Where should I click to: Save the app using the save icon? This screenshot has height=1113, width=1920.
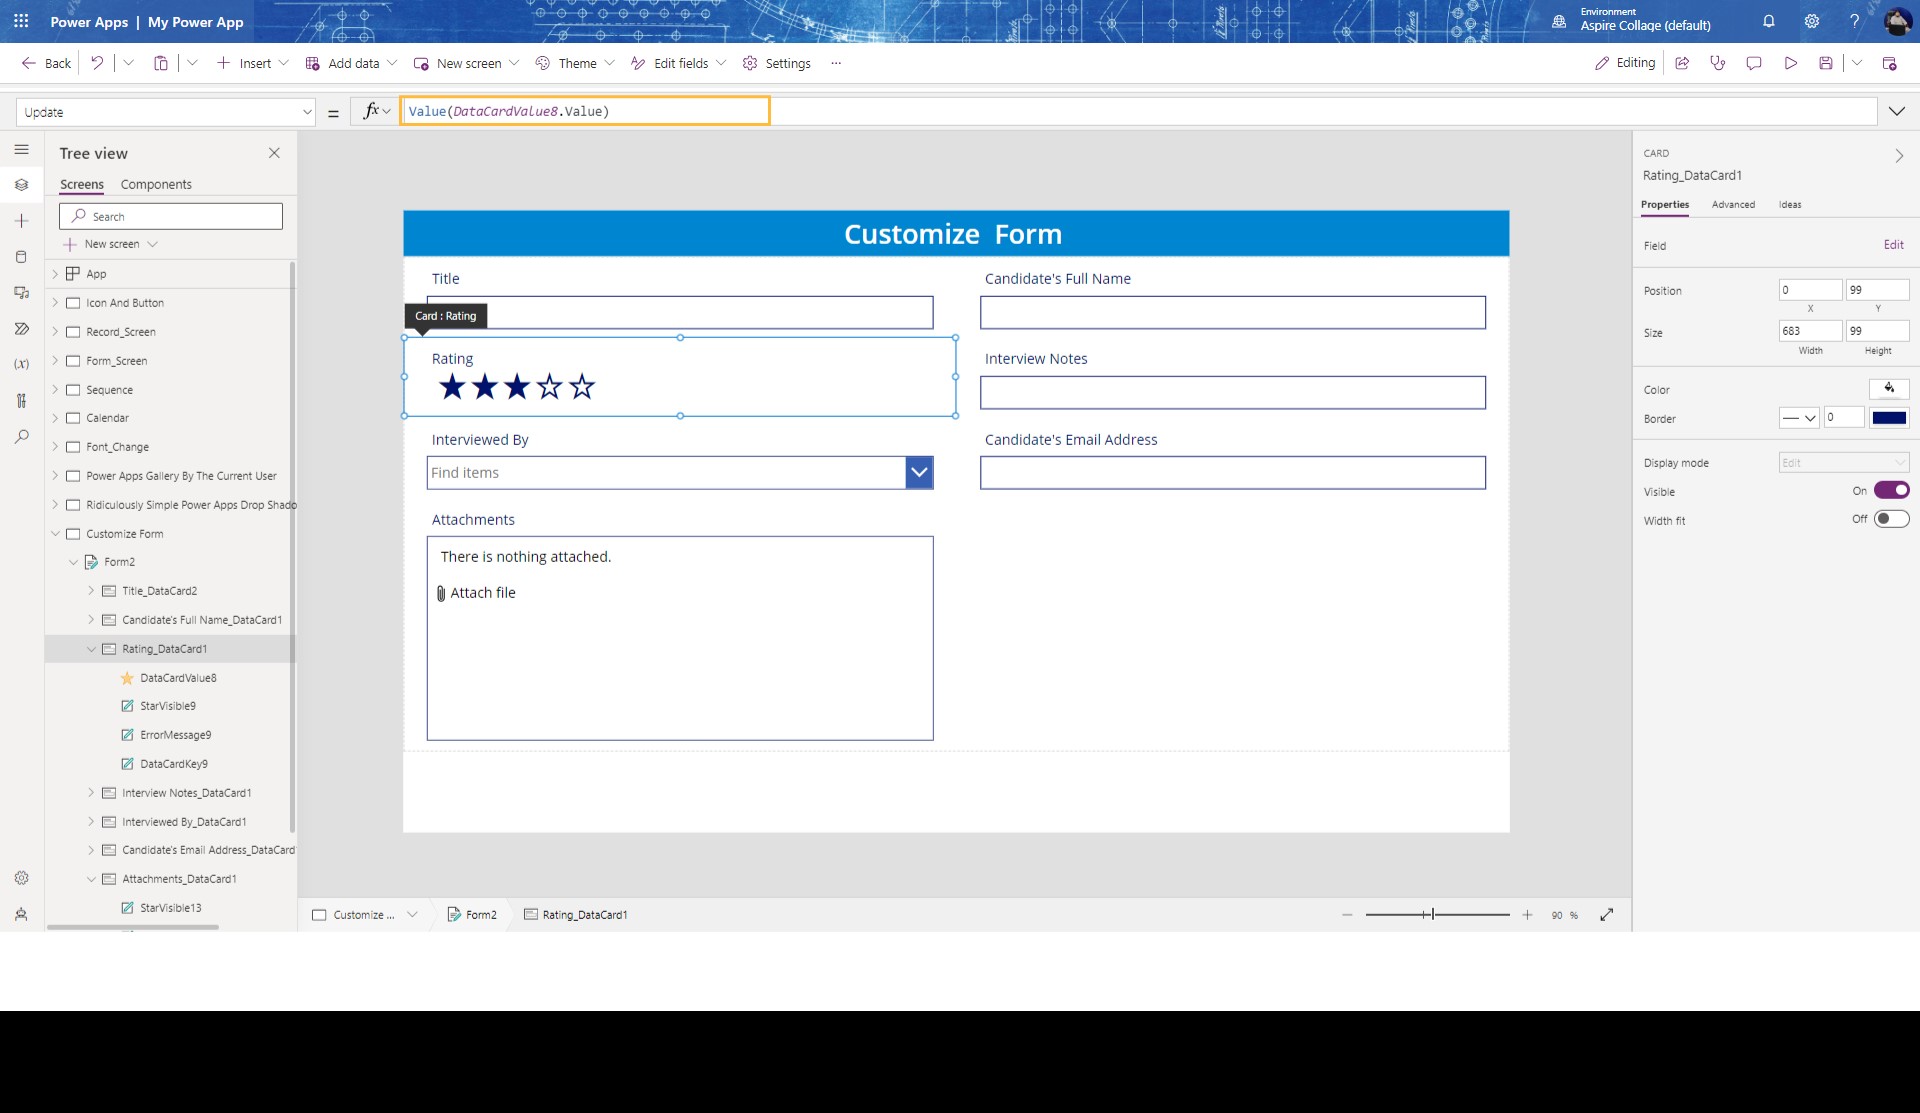1826,62
